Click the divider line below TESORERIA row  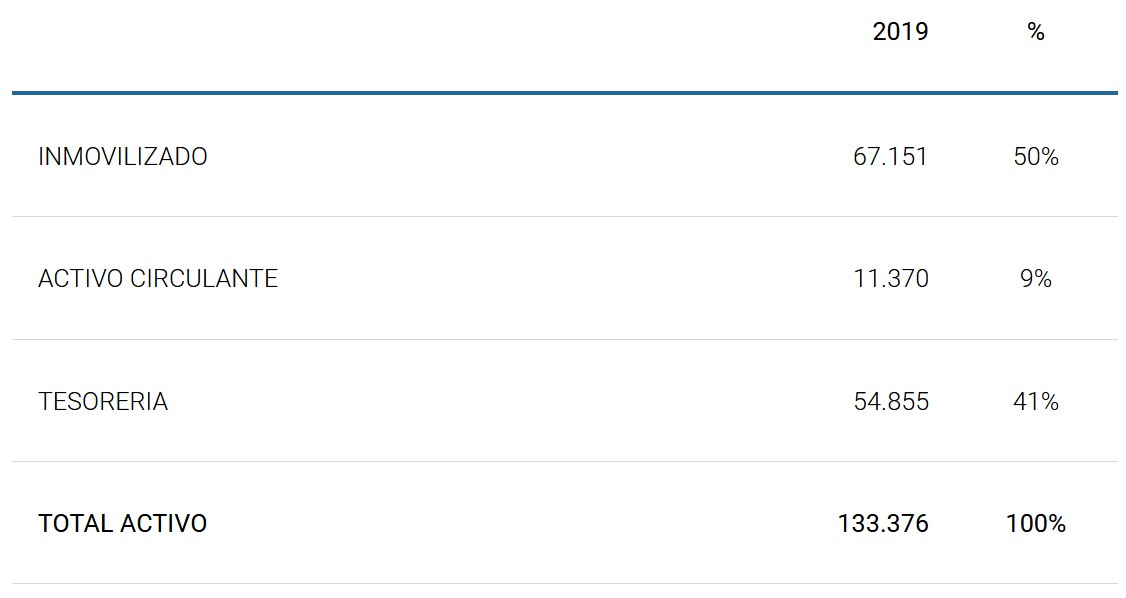point(564,461)
